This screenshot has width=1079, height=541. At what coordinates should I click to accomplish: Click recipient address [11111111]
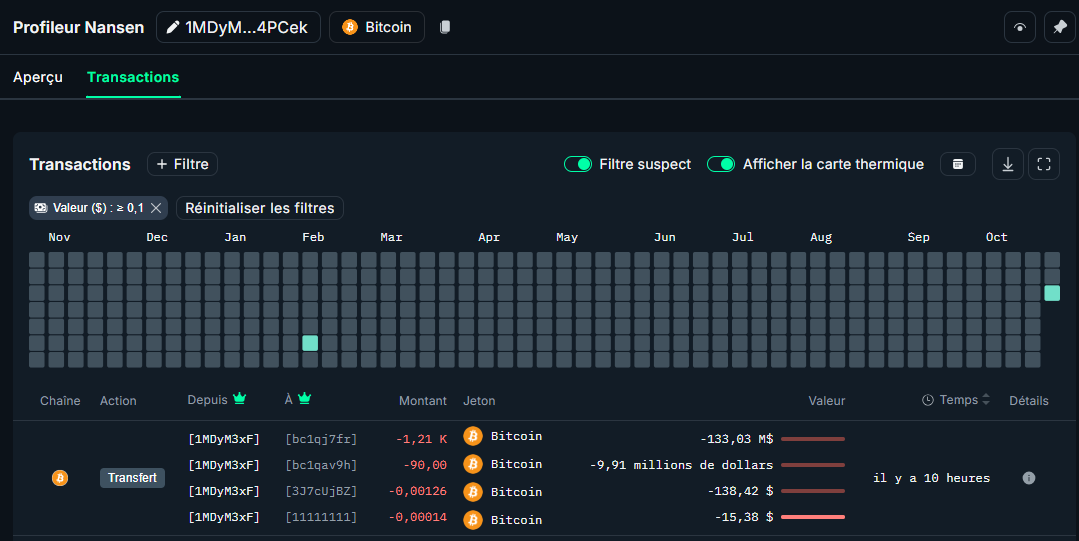(x=321, y=516)
